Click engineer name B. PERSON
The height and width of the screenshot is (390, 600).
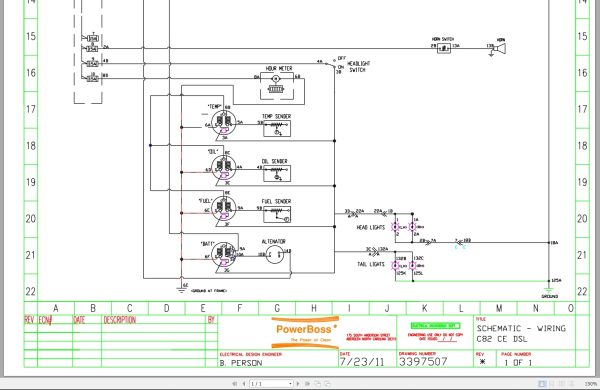[x=241, y=363]
